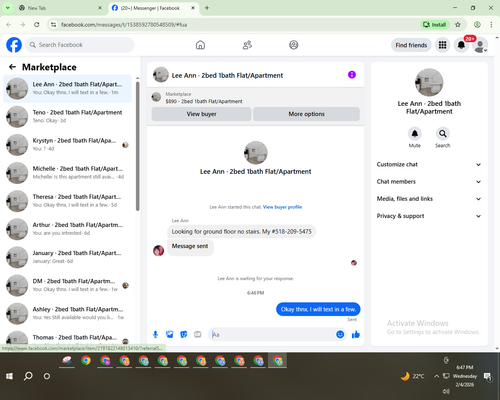
Task: Attach a photo file icon
Action: point(170,334)
